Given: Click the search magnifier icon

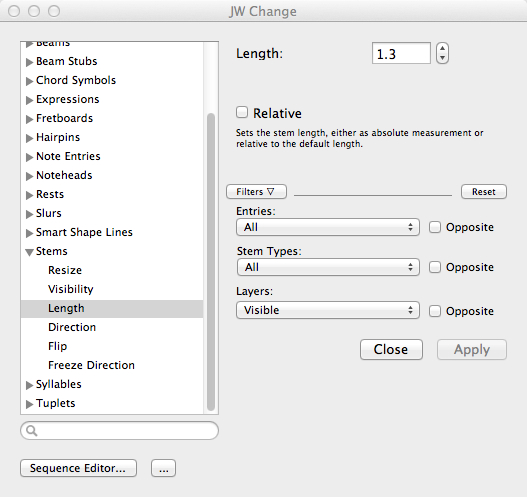Looking at the screenshot, I should (x=32, y=430).
